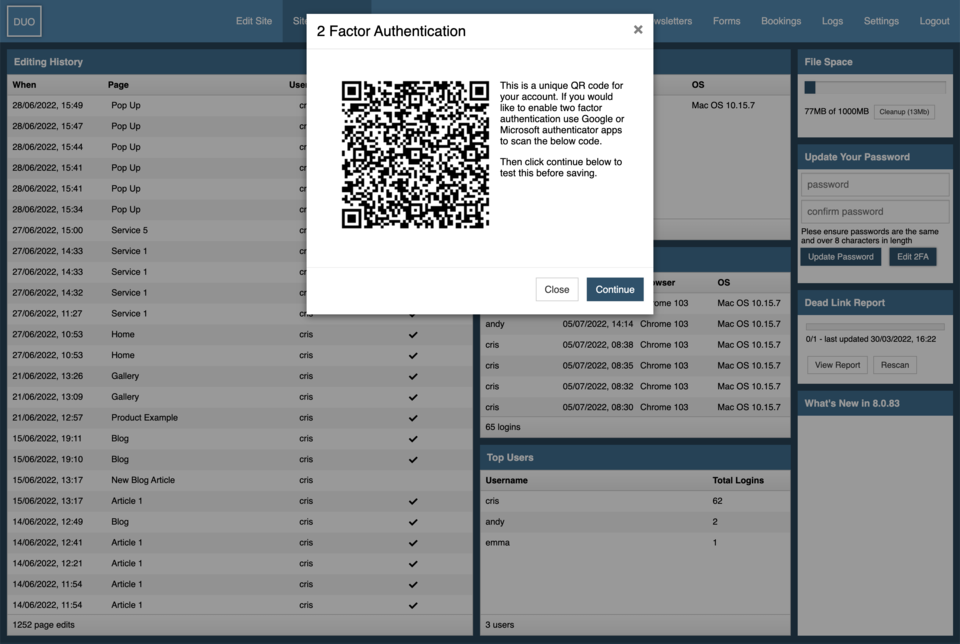Click the QR code image

click(x=415, y=154)
